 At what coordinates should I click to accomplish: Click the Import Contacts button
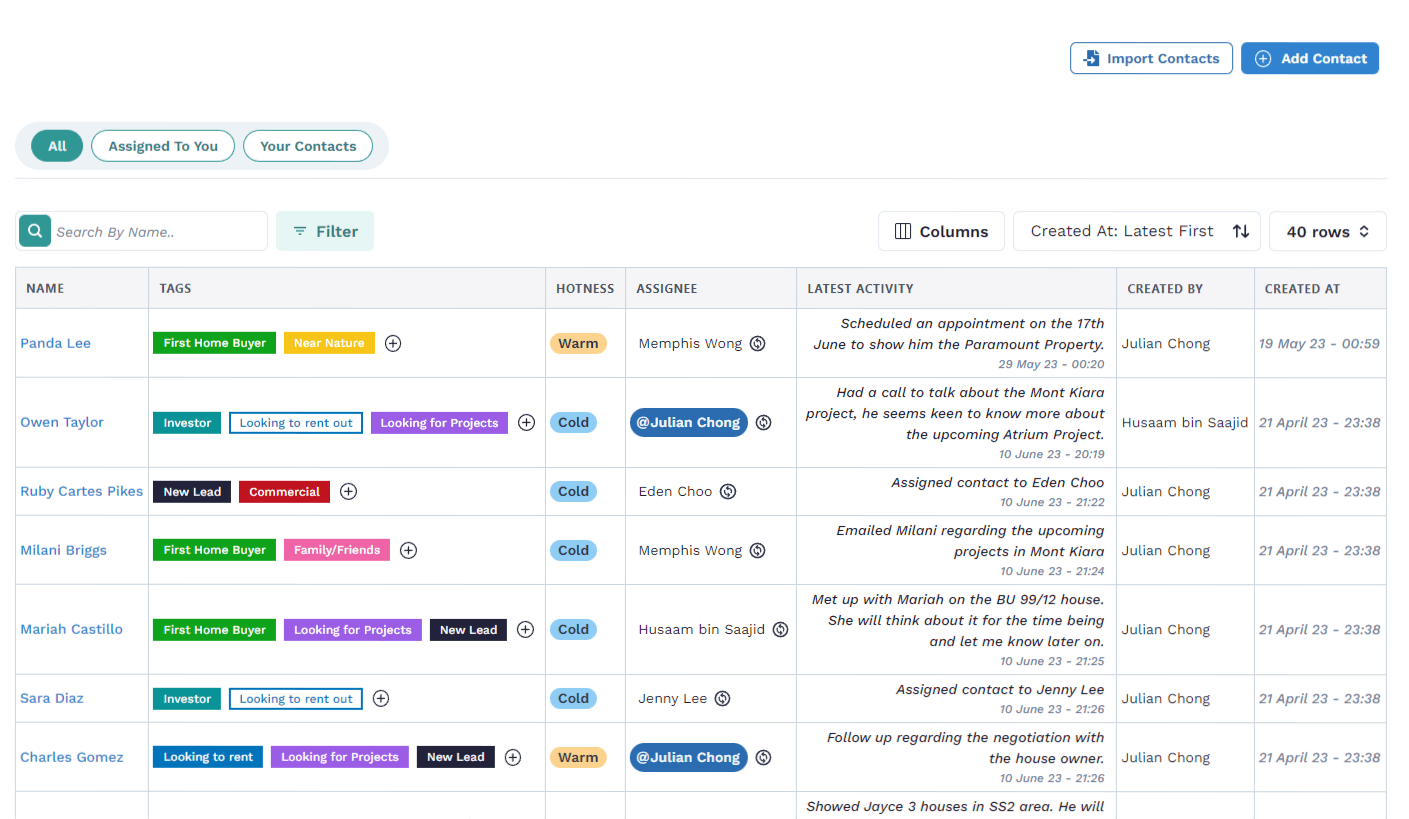1150,58
